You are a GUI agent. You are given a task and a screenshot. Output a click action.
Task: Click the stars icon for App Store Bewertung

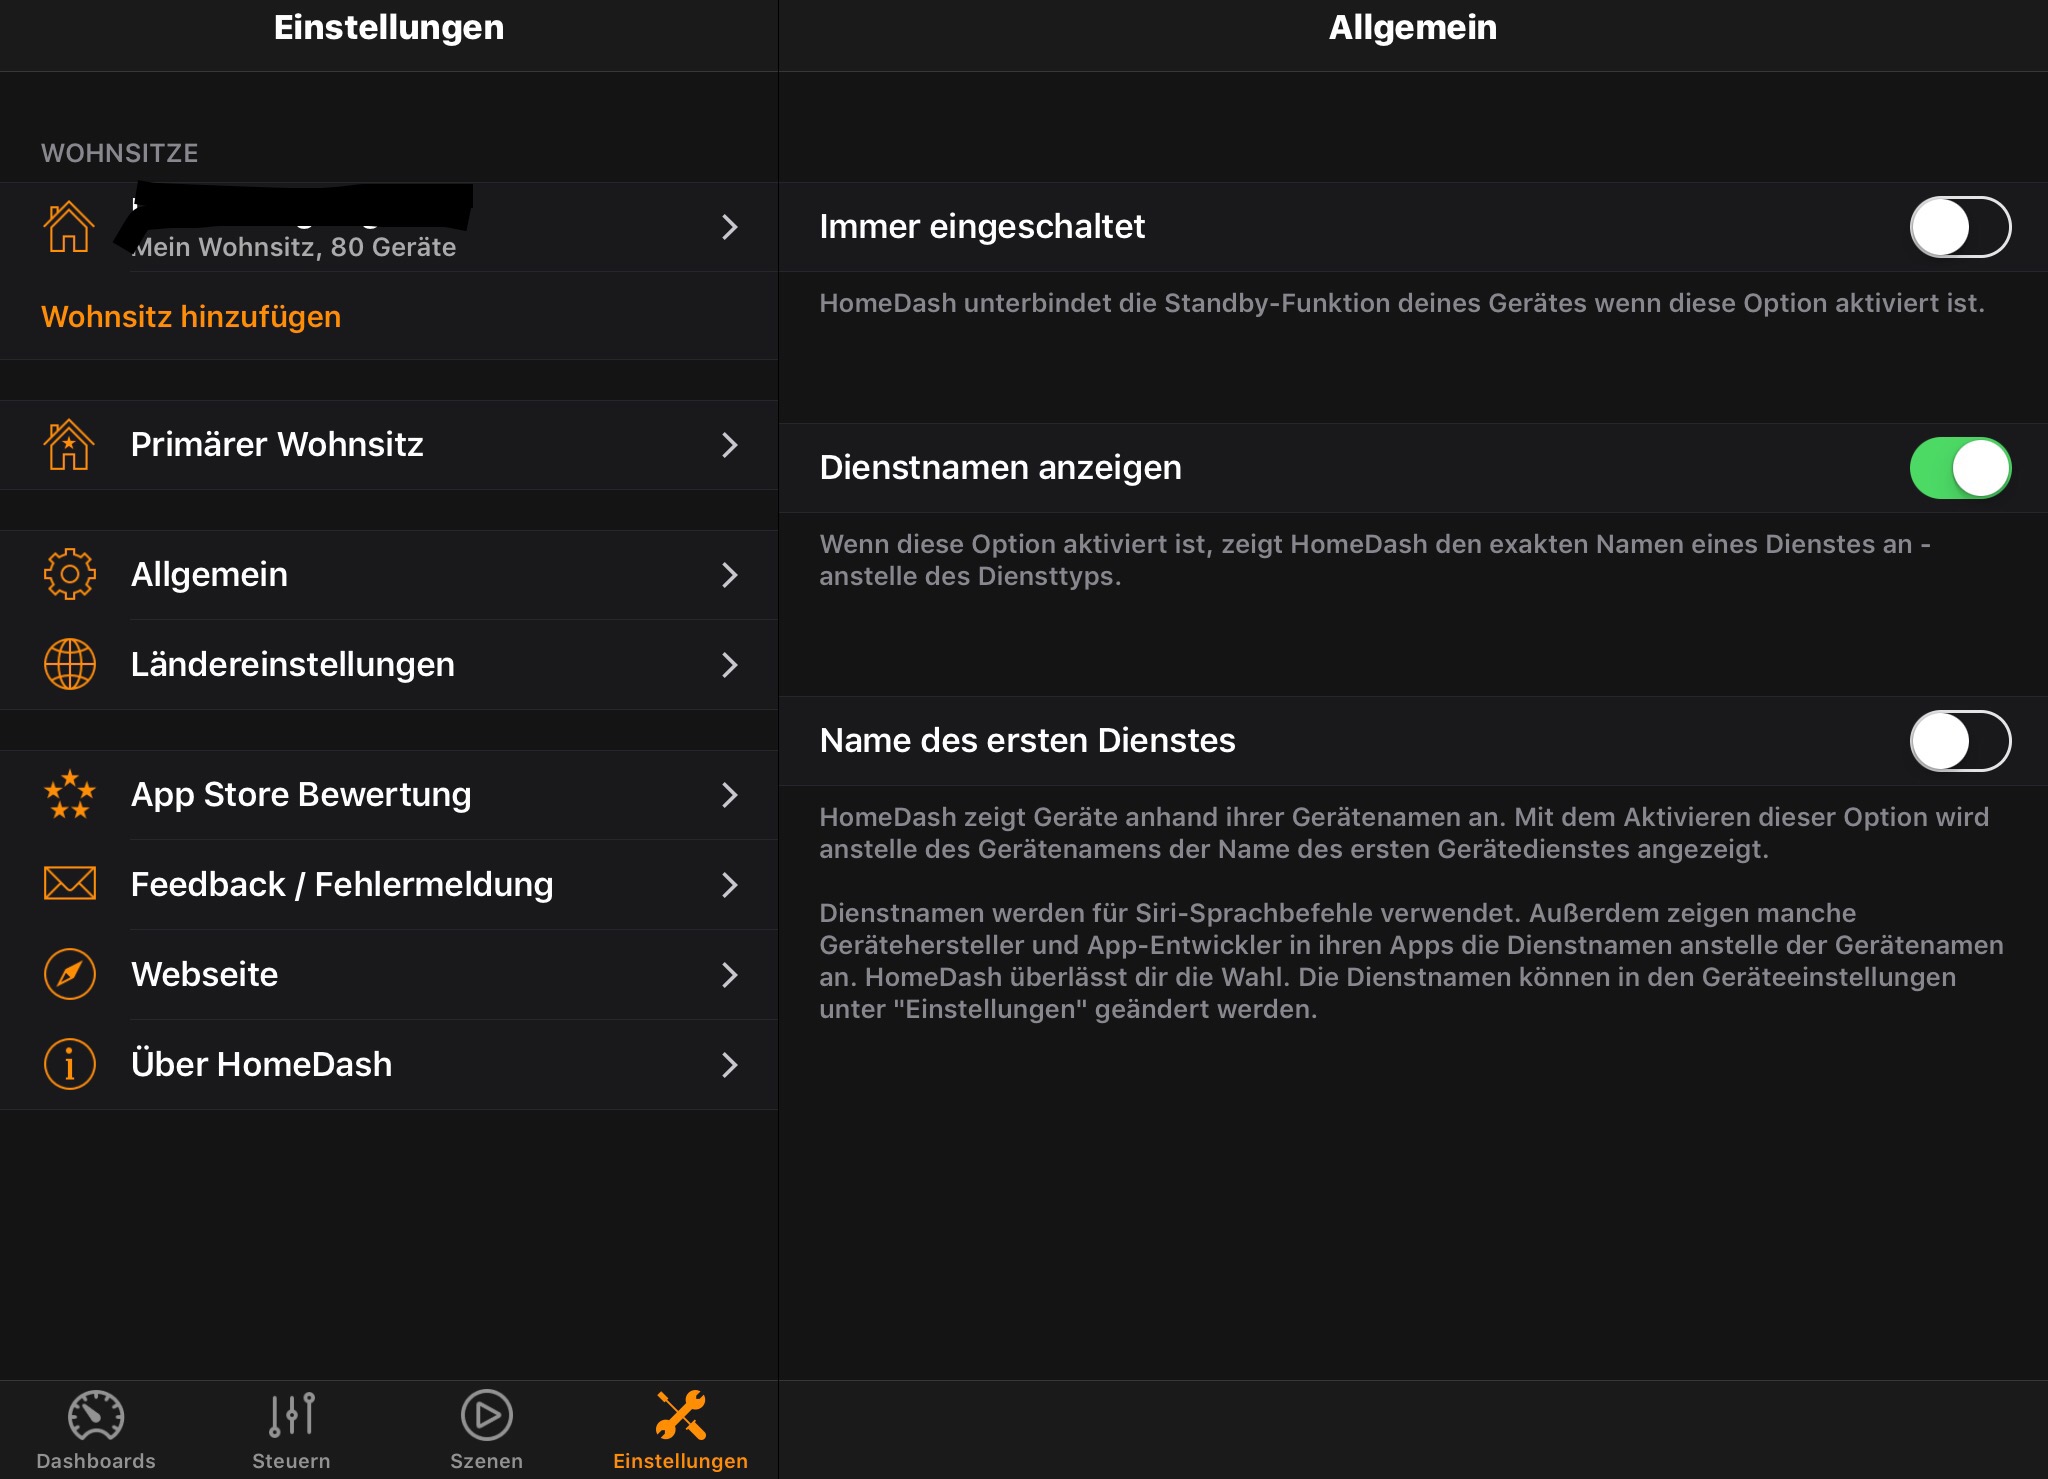click(x=69, y=795)
